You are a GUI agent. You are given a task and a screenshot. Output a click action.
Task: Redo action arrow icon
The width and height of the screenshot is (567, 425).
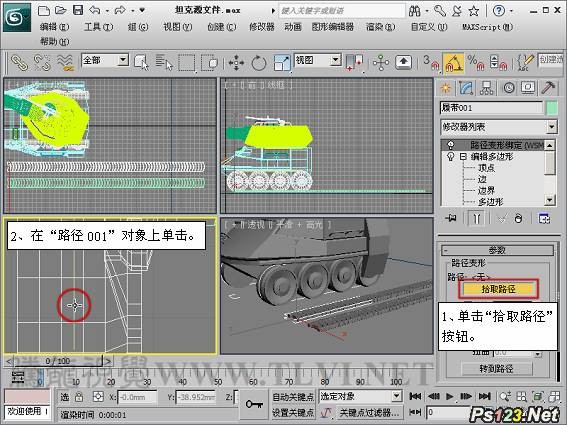coord(120,10)
